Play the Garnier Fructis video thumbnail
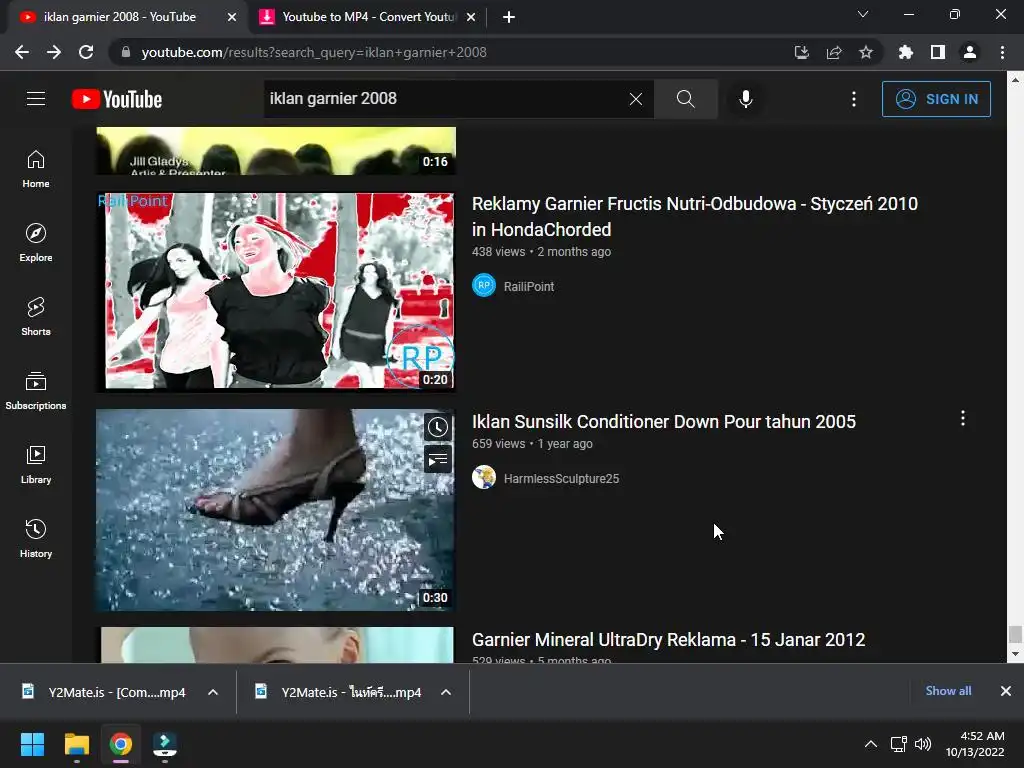Viewport: 1024px width, 768px height. tap(275, 291)
